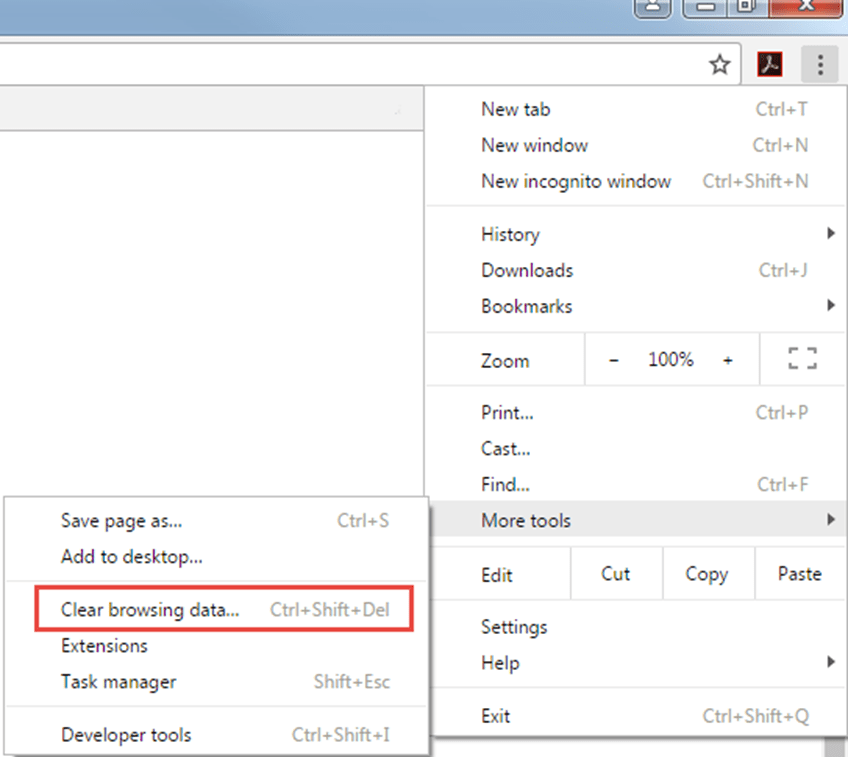
Task: Increase zoom with the plus button
Action: tap(728, 360)
